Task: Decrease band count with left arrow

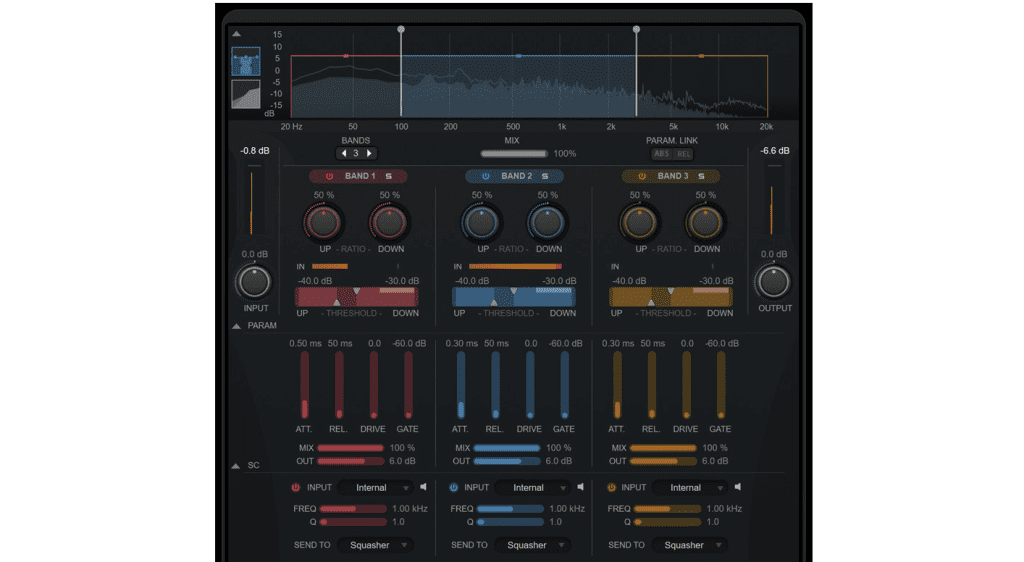Action: pyautogui.click(x=344, y=153)
